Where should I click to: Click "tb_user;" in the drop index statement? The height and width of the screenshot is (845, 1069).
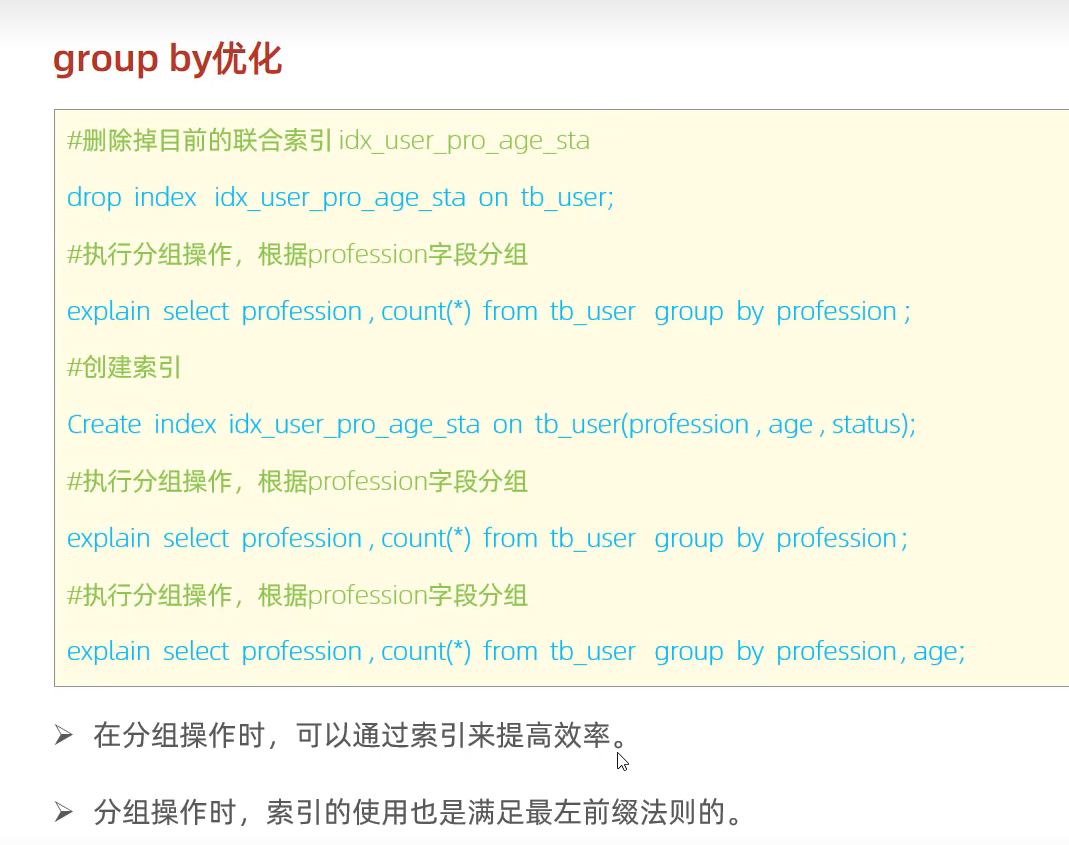(566, 197)
